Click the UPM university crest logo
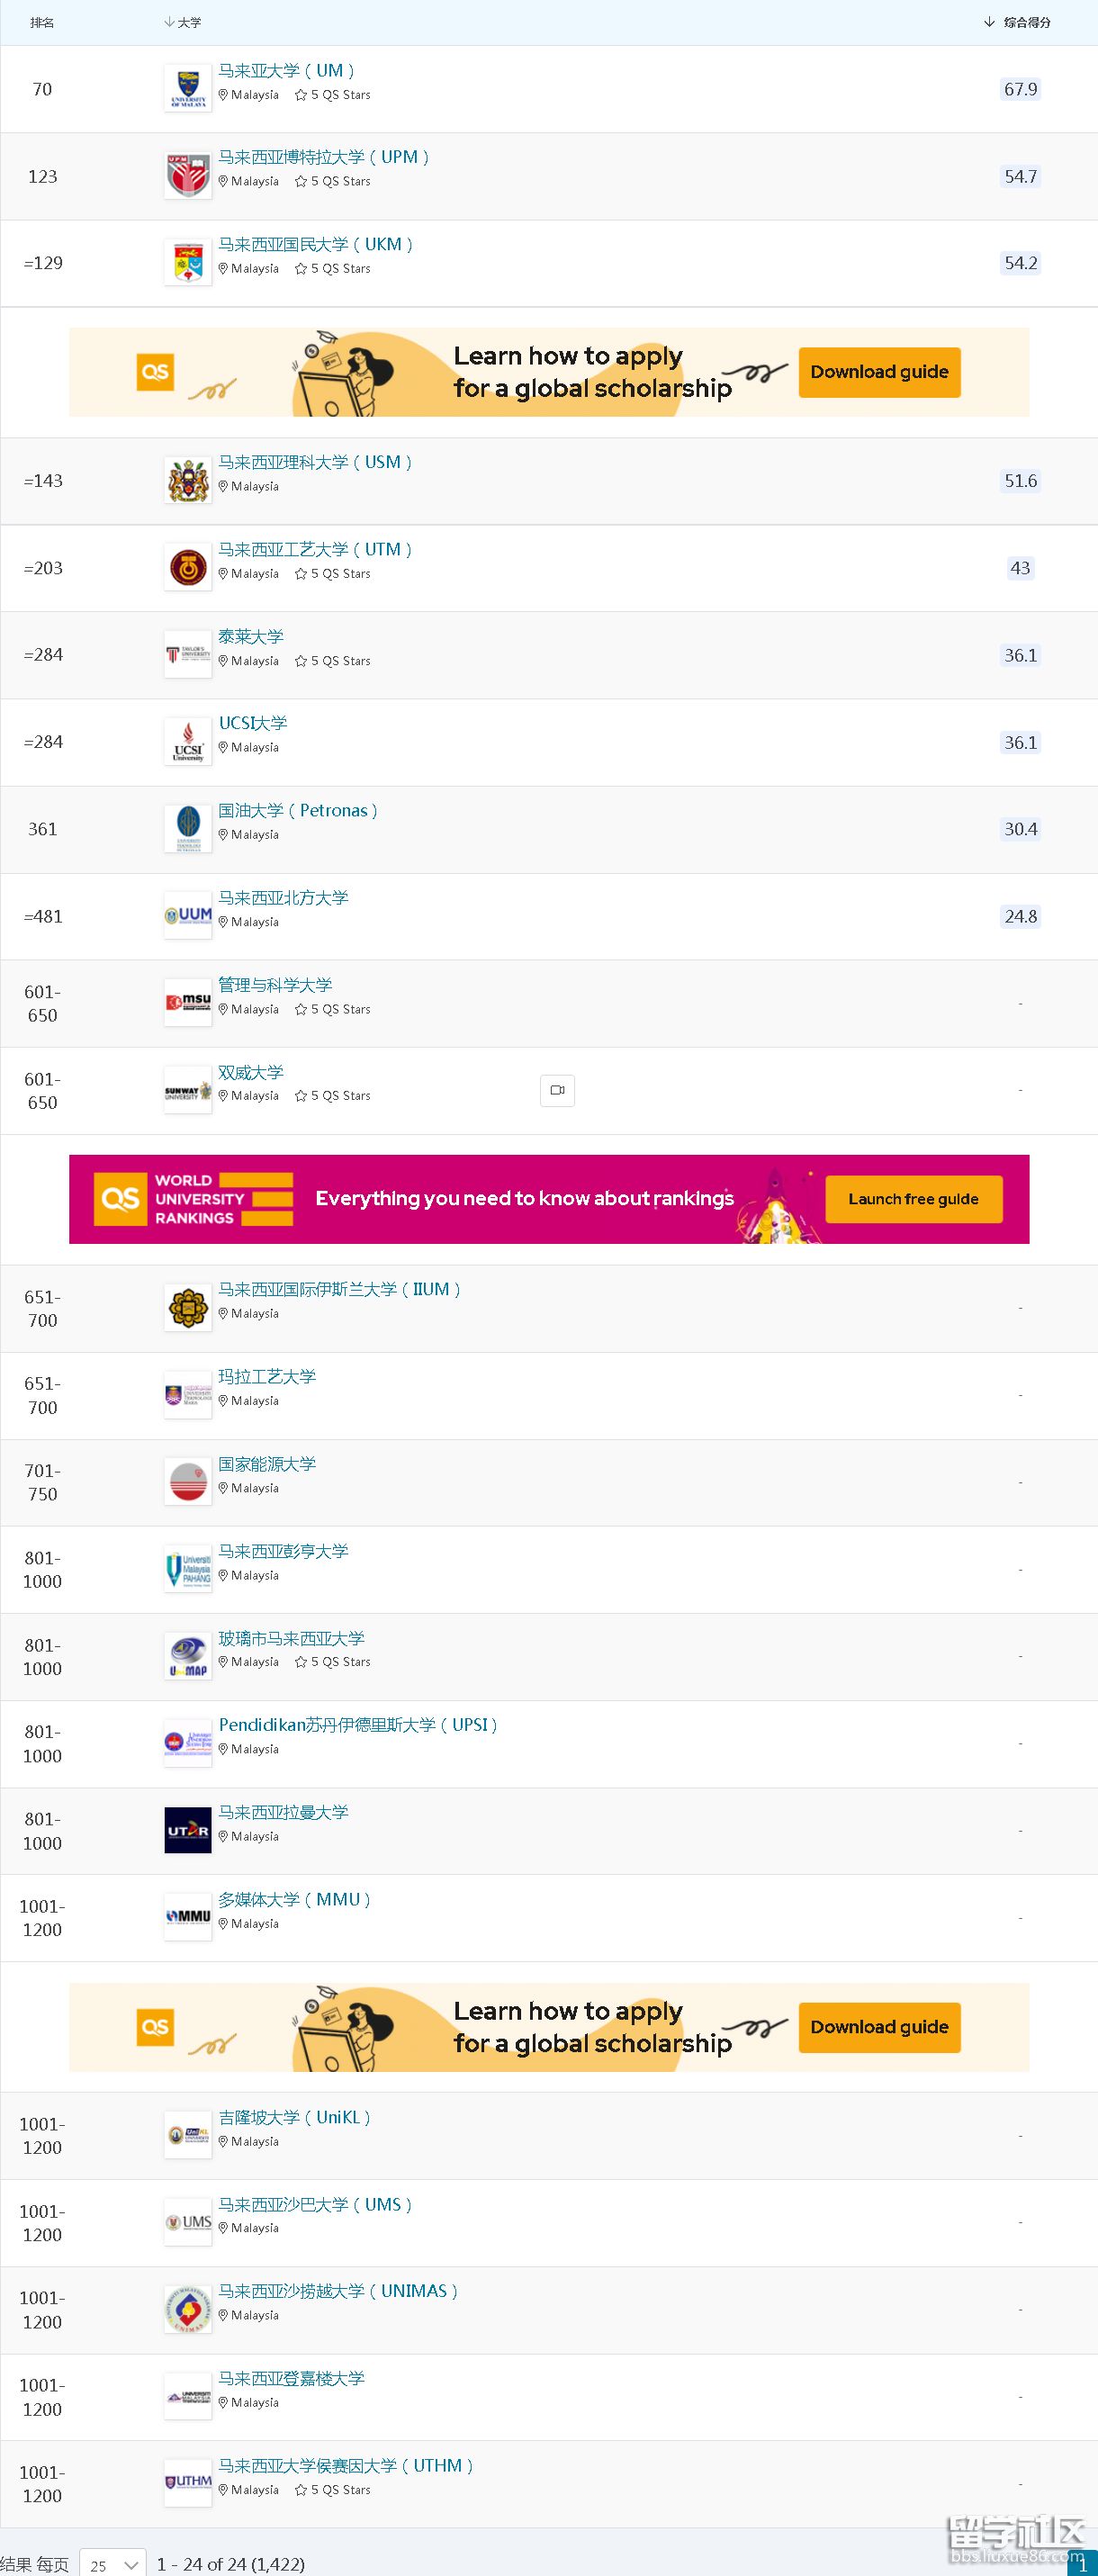Image resolution: width=1098 pixels, height=2576 pixels. (x=188, y=176)
